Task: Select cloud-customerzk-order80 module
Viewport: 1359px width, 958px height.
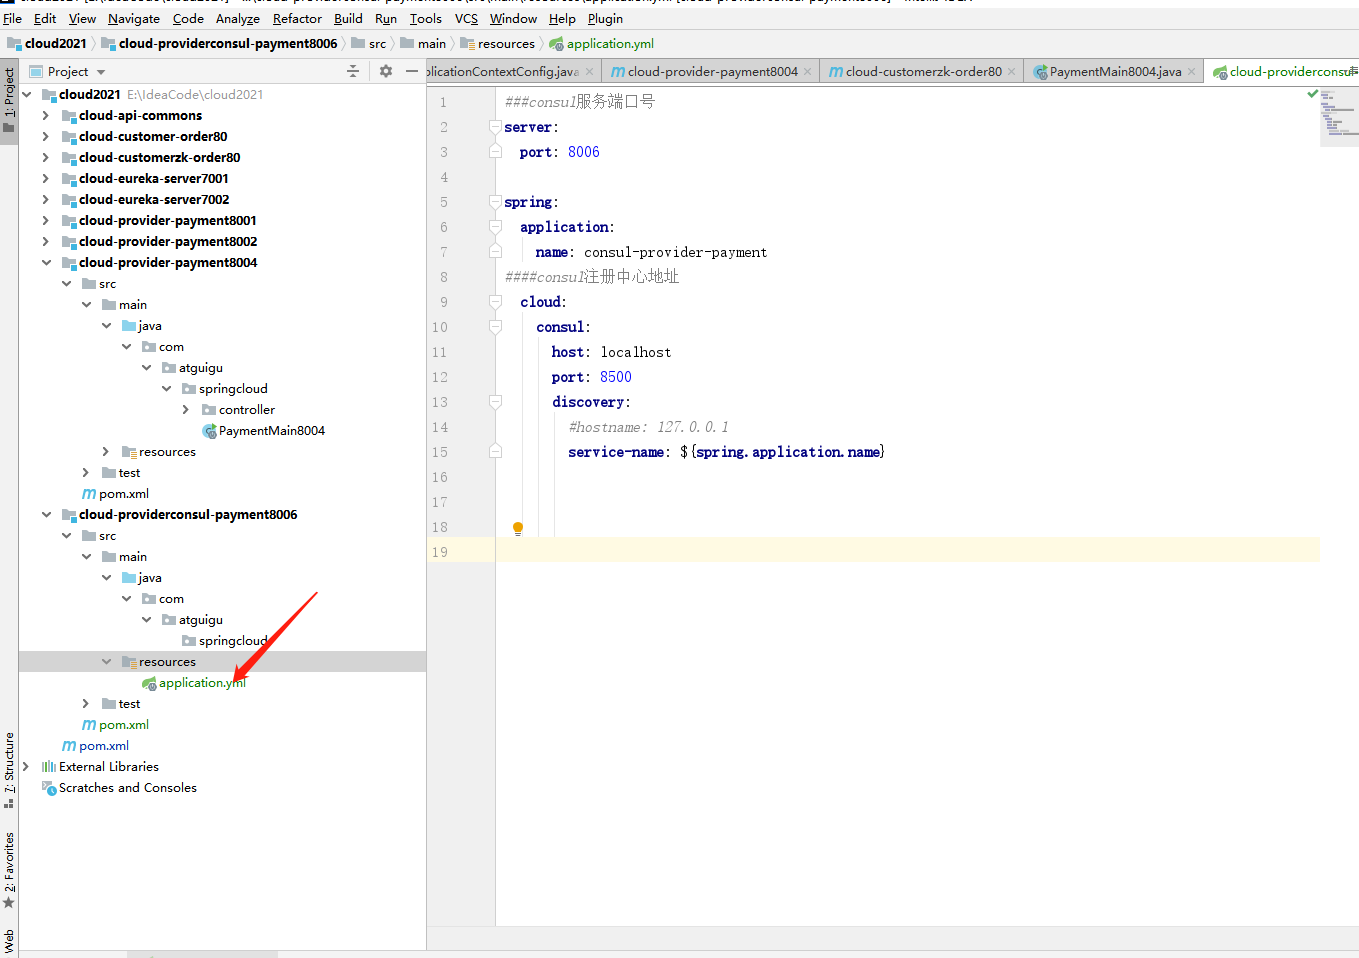Action: pos(159,157)
